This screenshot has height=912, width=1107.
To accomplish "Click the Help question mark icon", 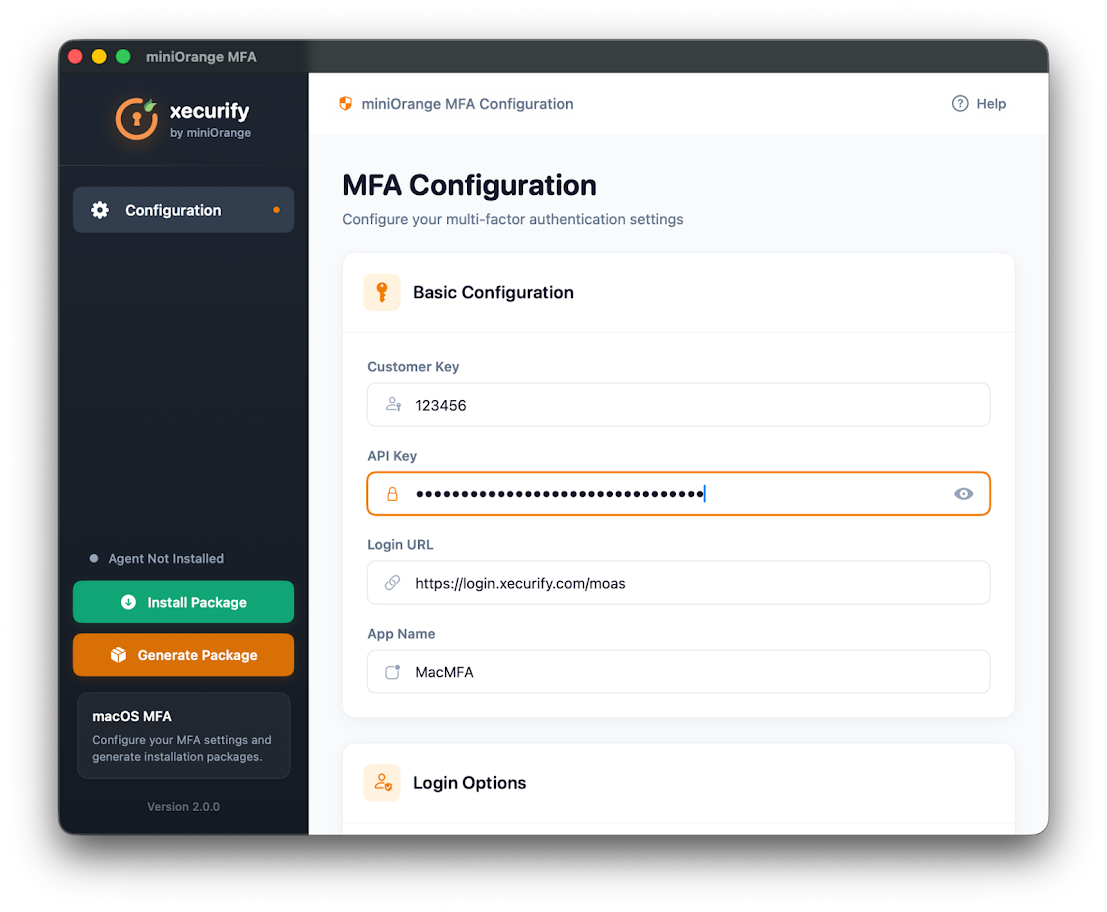I will click(x=959, y=104).
